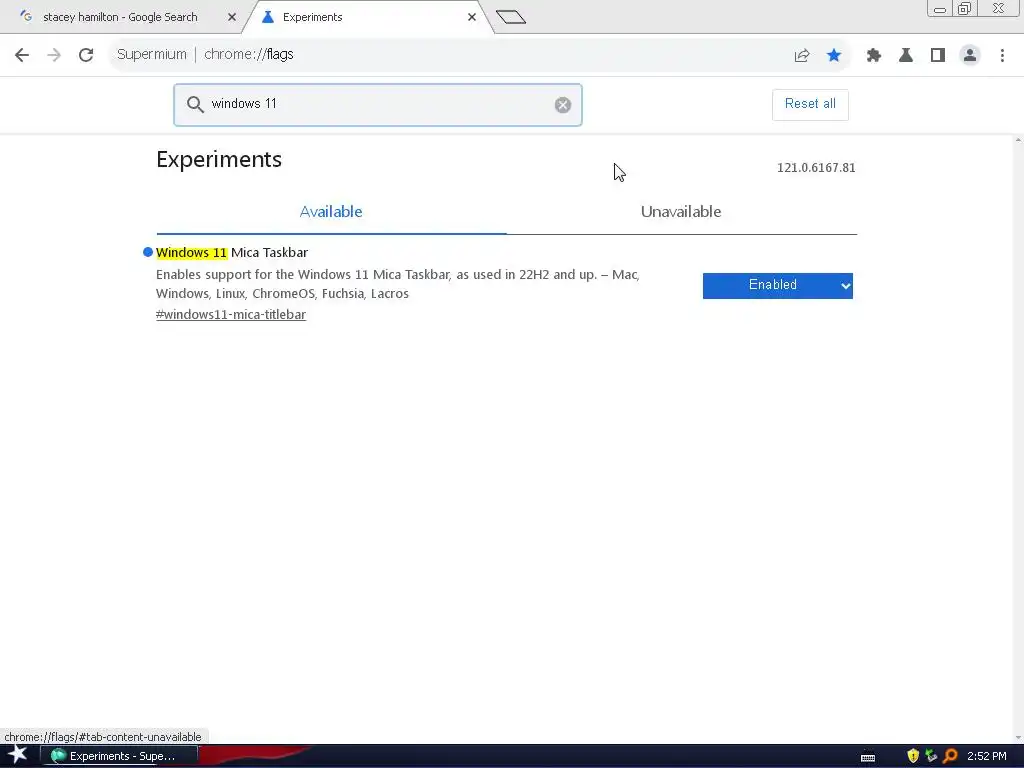Click the forward navigation arrow
The height and width of the screenshot is (768, 1024).
click(x=54, y=55)
